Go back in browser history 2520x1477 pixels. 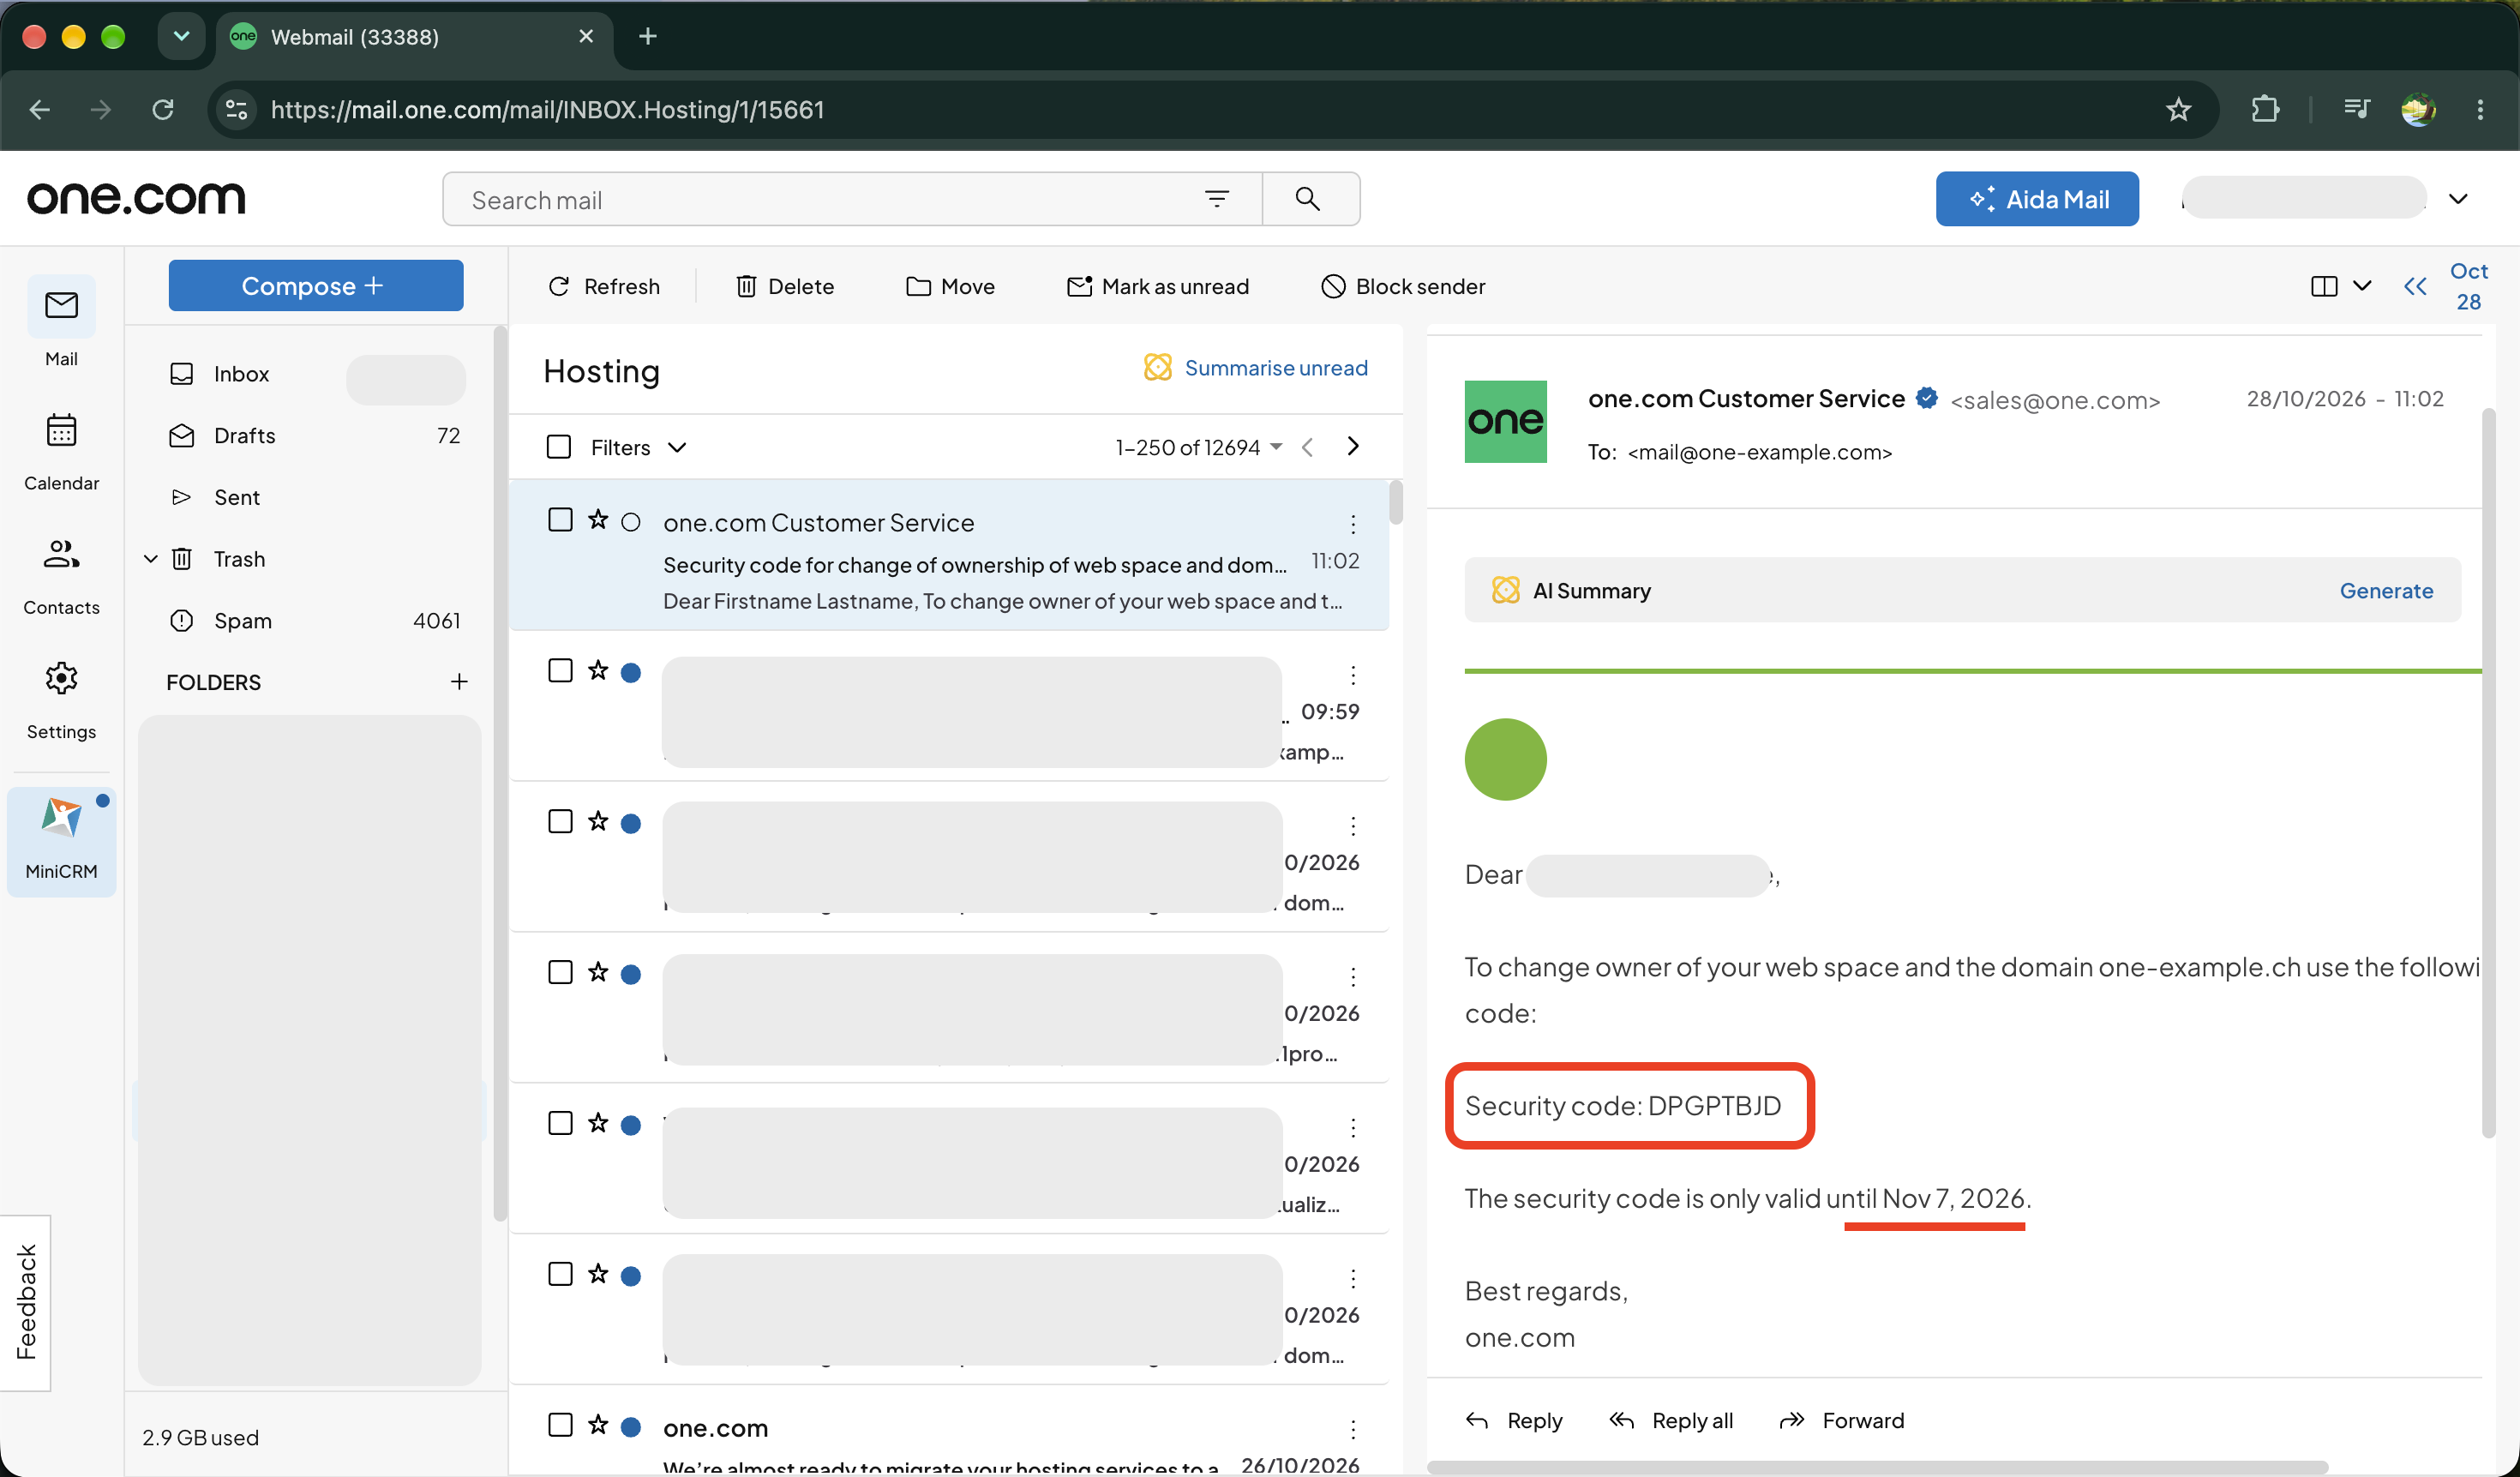tap(40, 109)
